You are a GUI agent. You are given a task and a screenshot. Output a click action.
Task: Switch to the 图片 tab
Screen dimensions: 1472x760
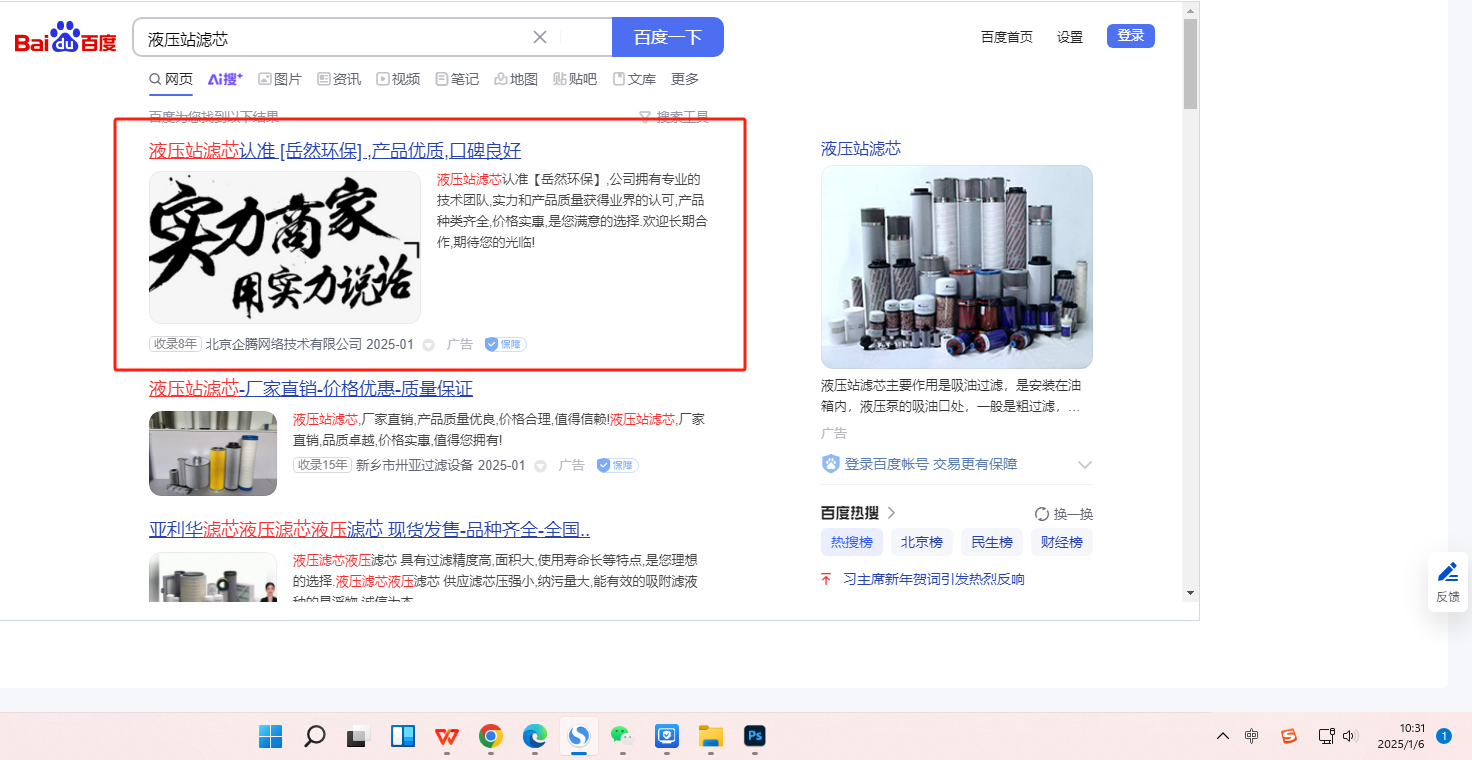[280, 79]
